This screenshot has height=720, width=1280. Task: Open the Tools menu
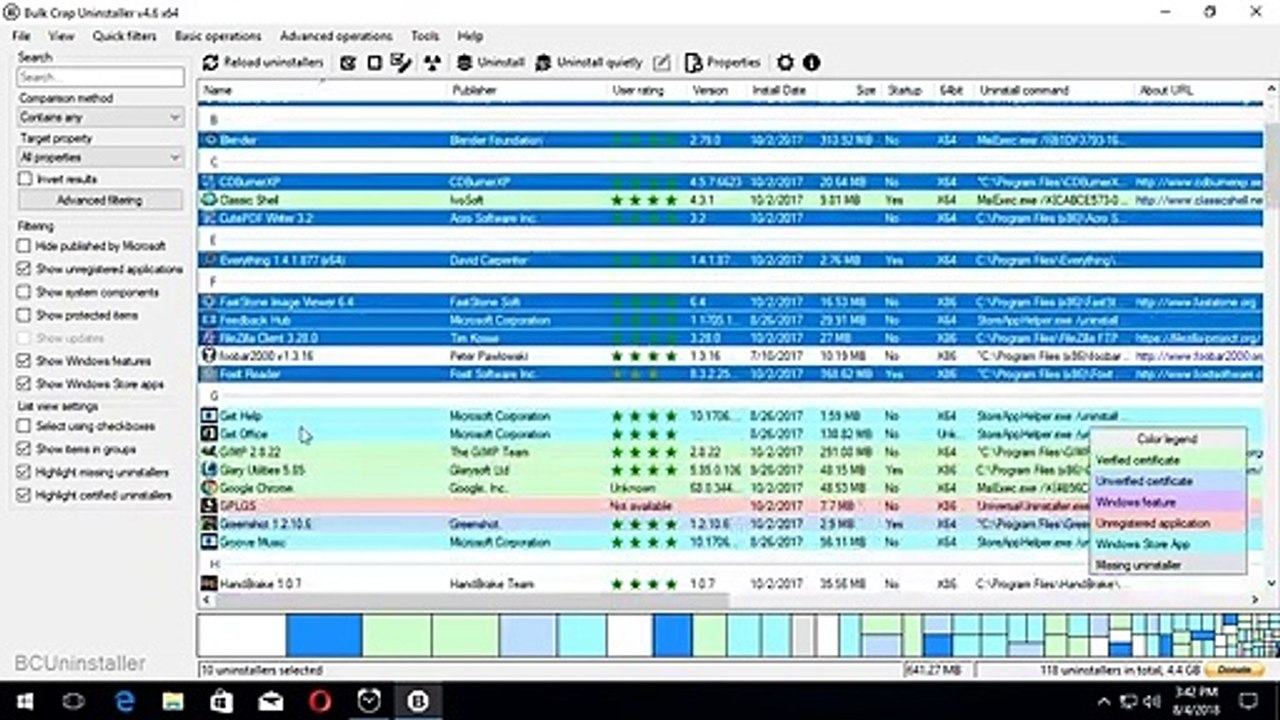coord(425,36)
